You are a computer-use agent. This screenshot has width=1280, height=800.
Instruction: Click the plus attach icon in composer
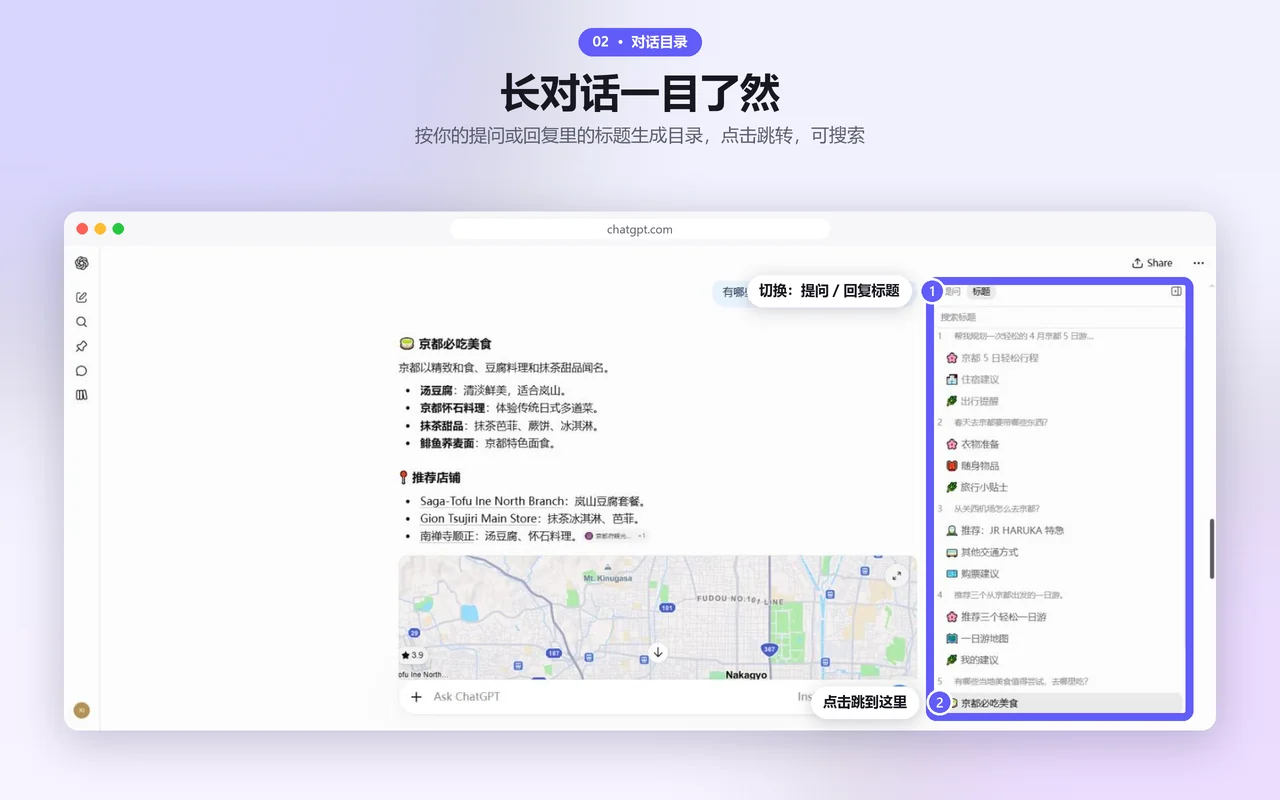(x=417, y=697)
